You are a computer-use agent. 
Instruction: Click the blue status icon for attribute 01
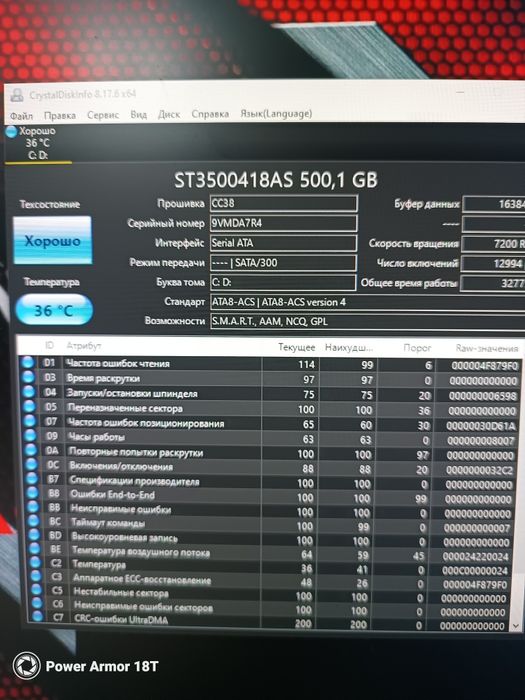tap(28, 362)
